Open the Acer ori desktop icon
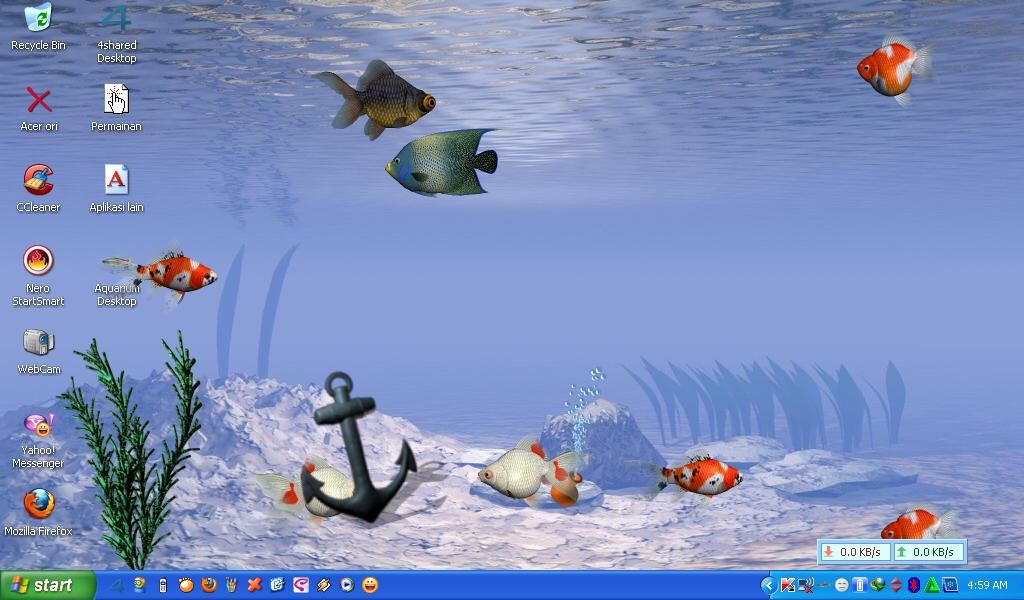 [38, 100]
